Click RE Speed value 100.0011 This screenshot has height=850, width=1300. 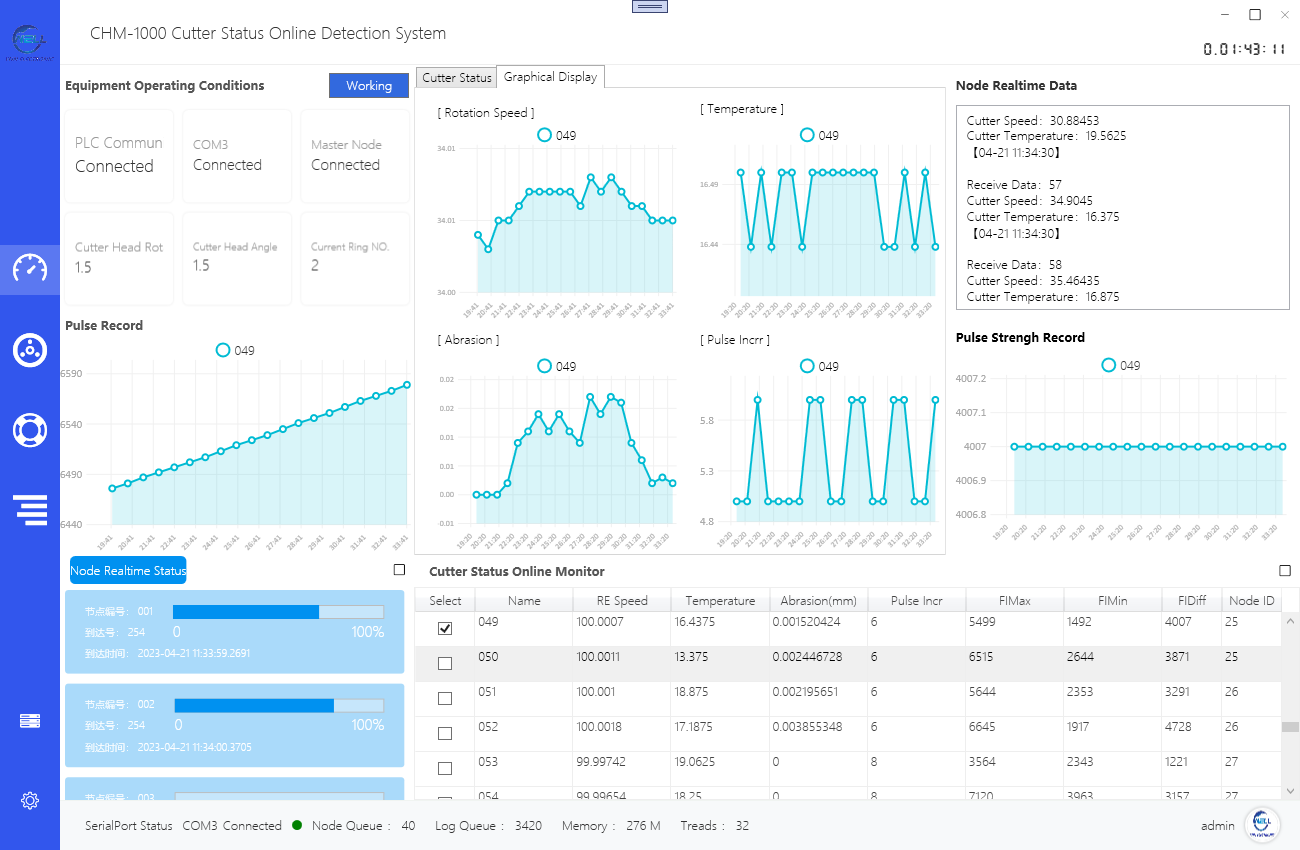599,657
